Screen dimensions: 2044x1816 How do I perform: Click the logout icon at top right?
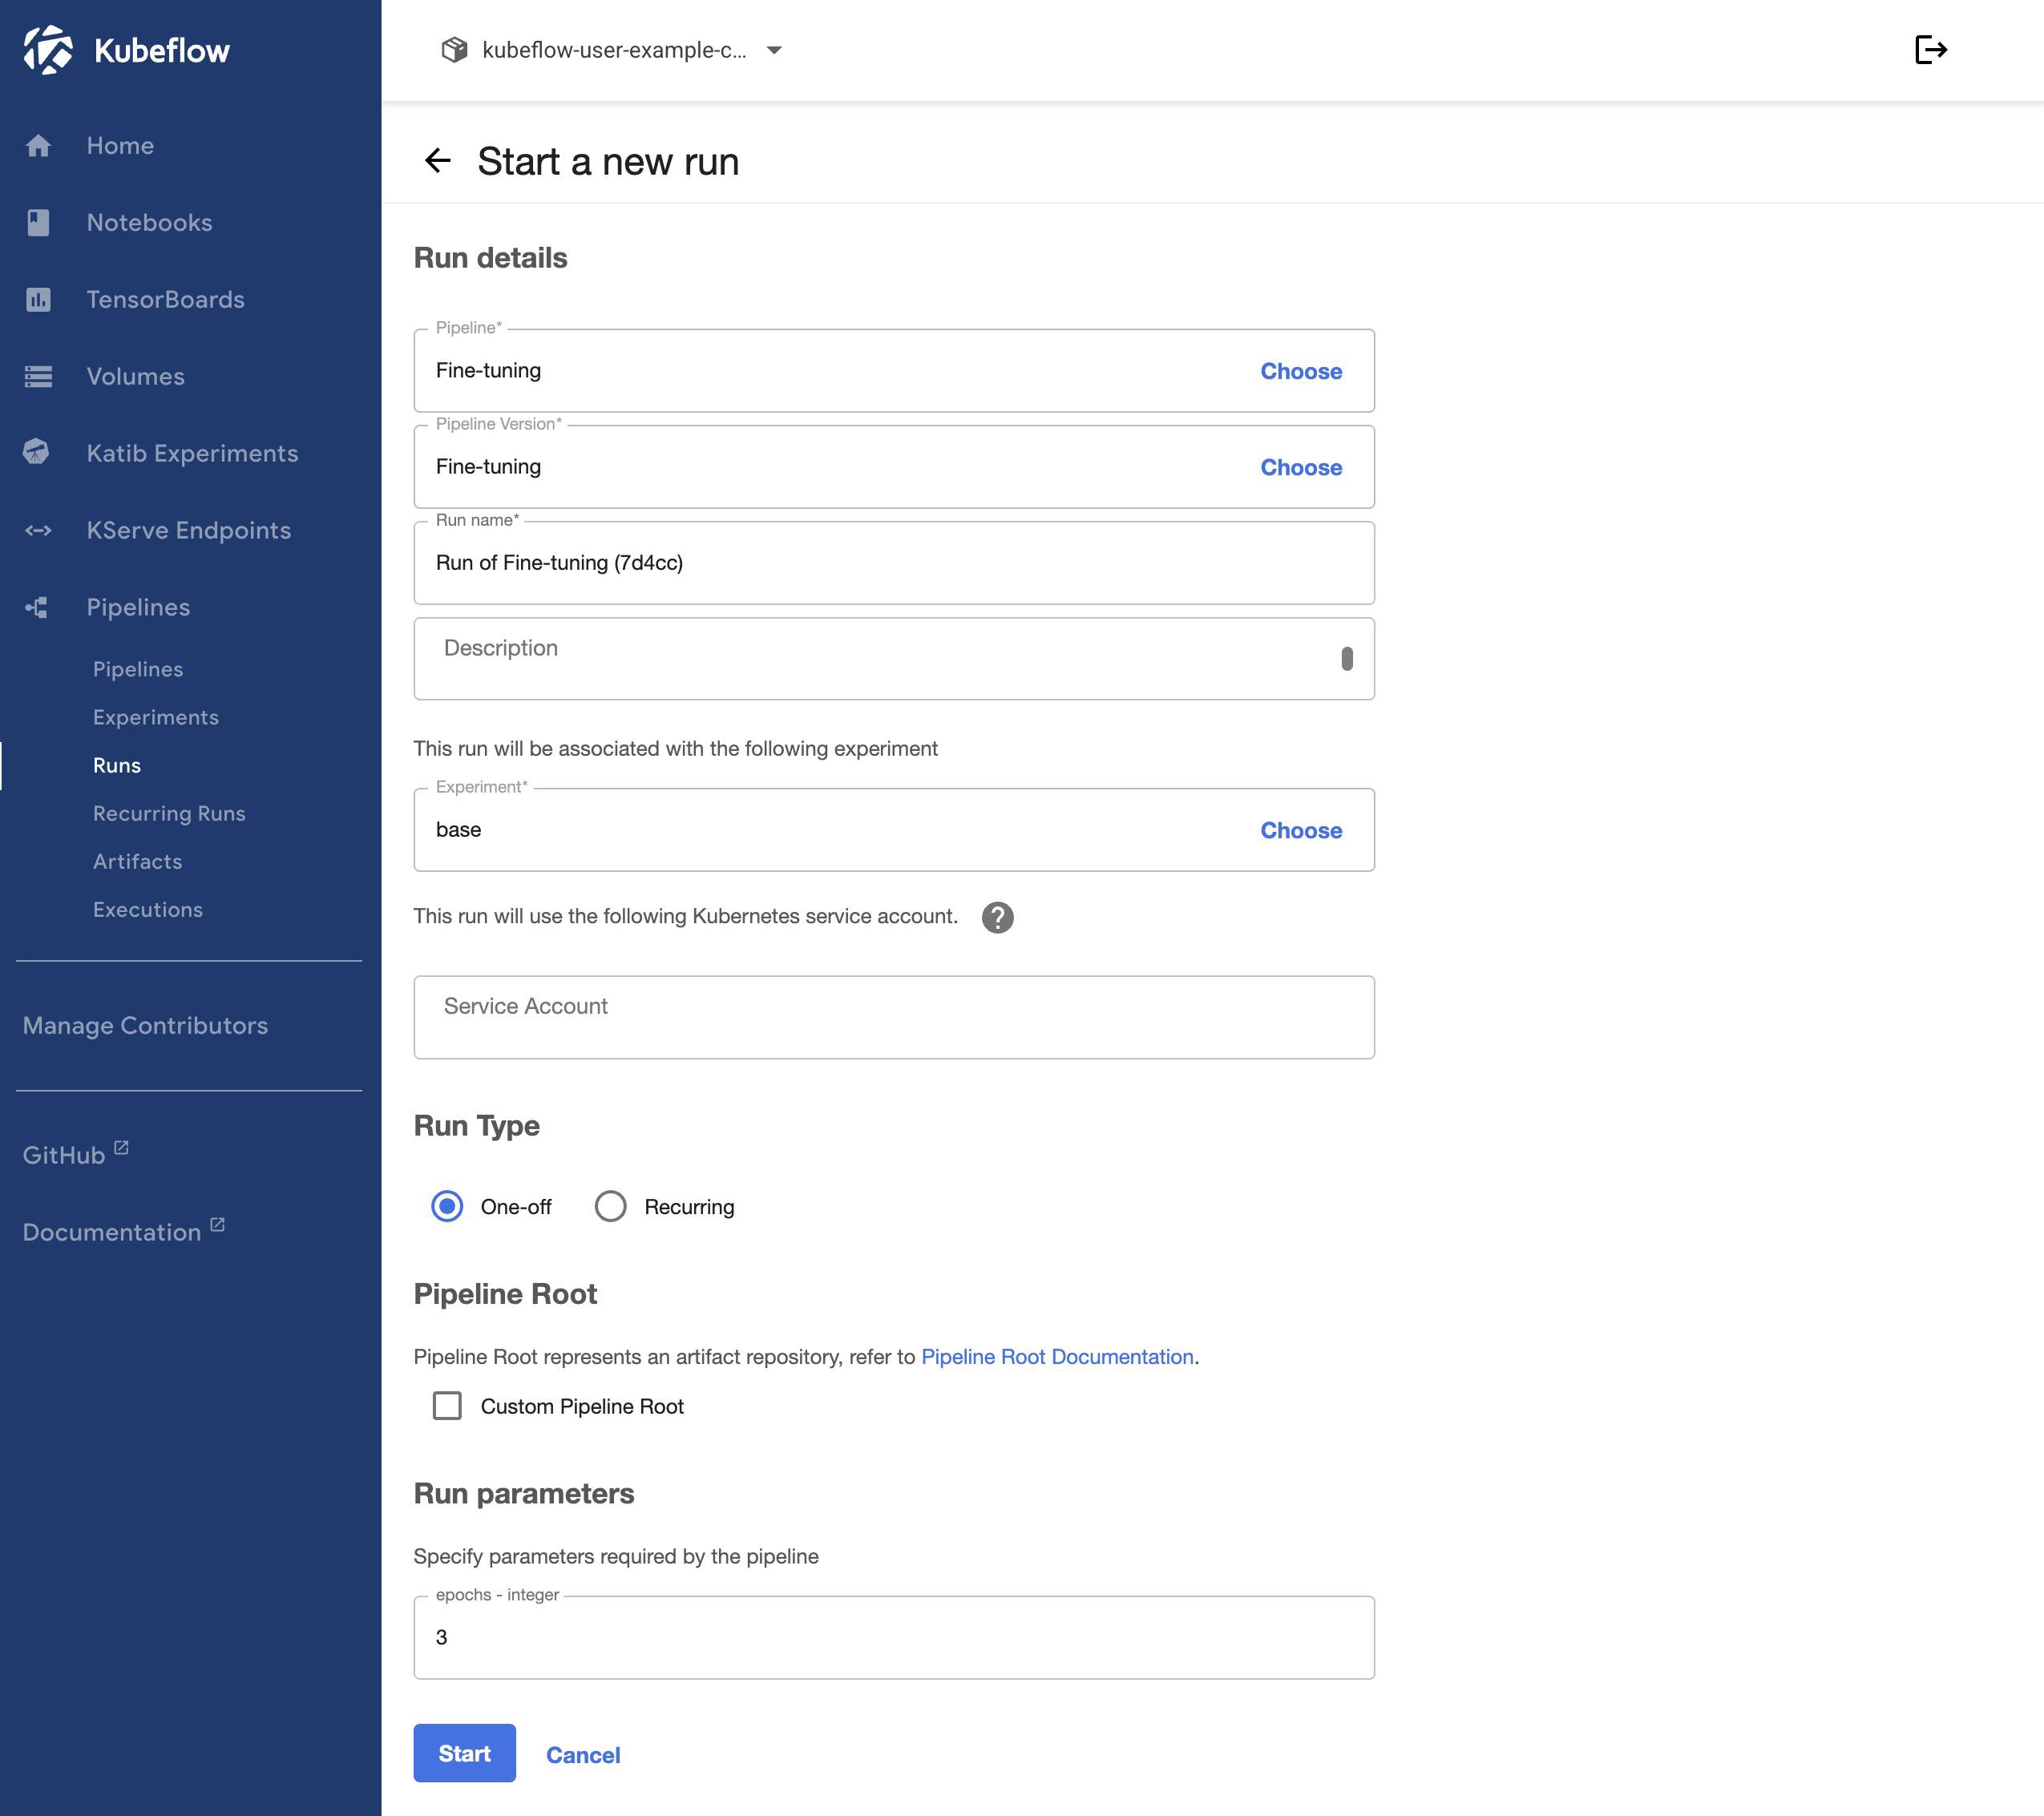[x=1929, y=48]
